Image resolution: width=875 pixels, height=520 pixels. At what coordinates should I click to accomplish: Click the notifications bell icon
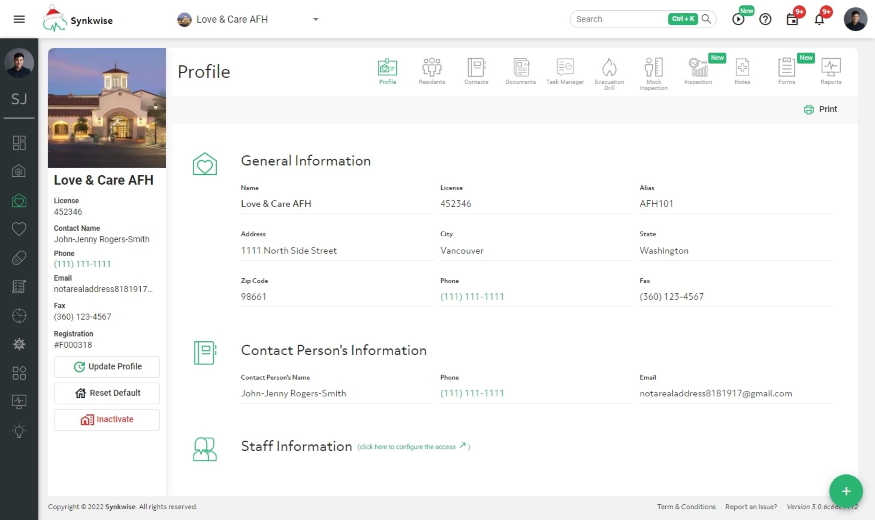coord(819,19)
